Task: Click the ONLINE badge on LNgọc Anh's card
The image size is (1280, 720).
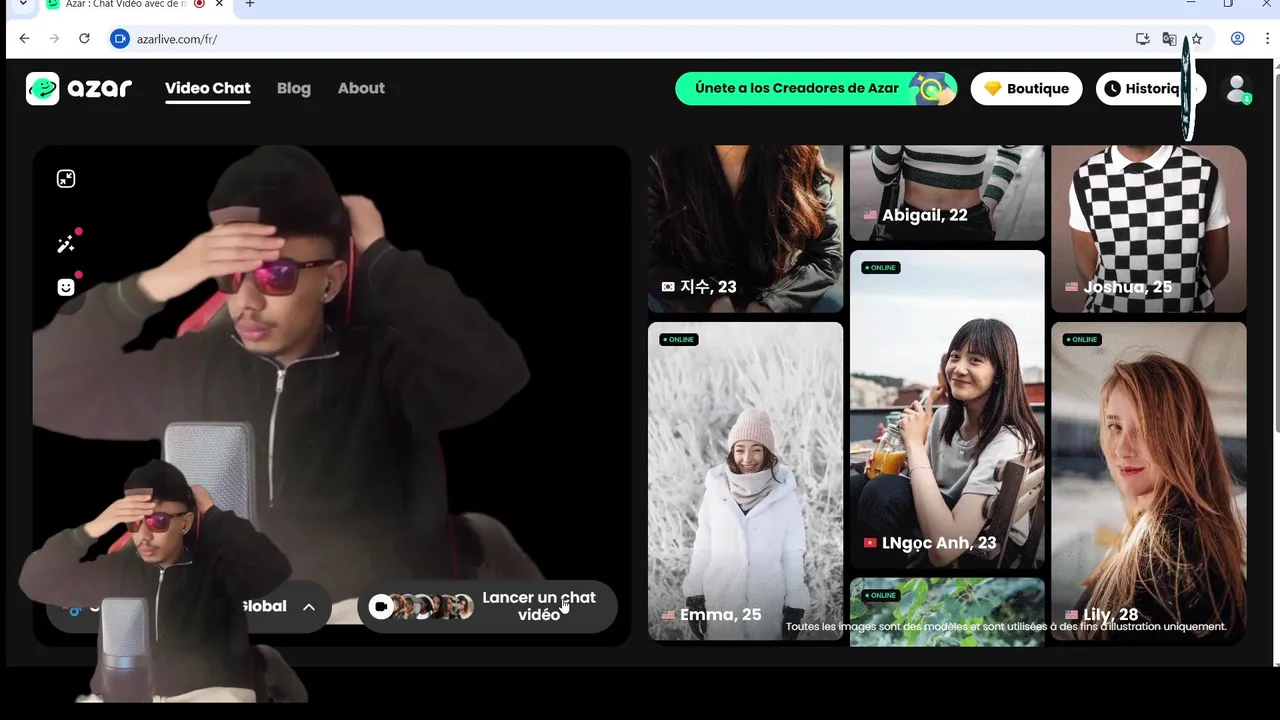Action: [x=881, y=268]
